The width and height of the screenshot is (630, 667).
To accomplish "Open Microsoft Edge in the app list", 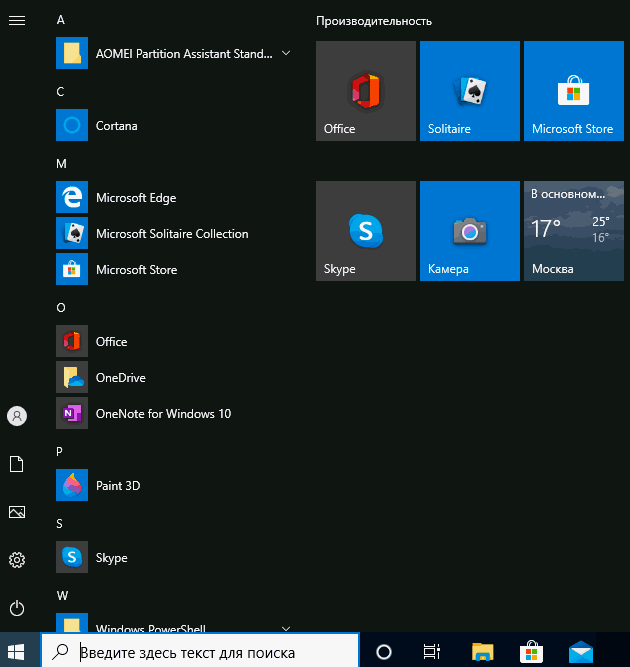I will (x=174, y=197).
